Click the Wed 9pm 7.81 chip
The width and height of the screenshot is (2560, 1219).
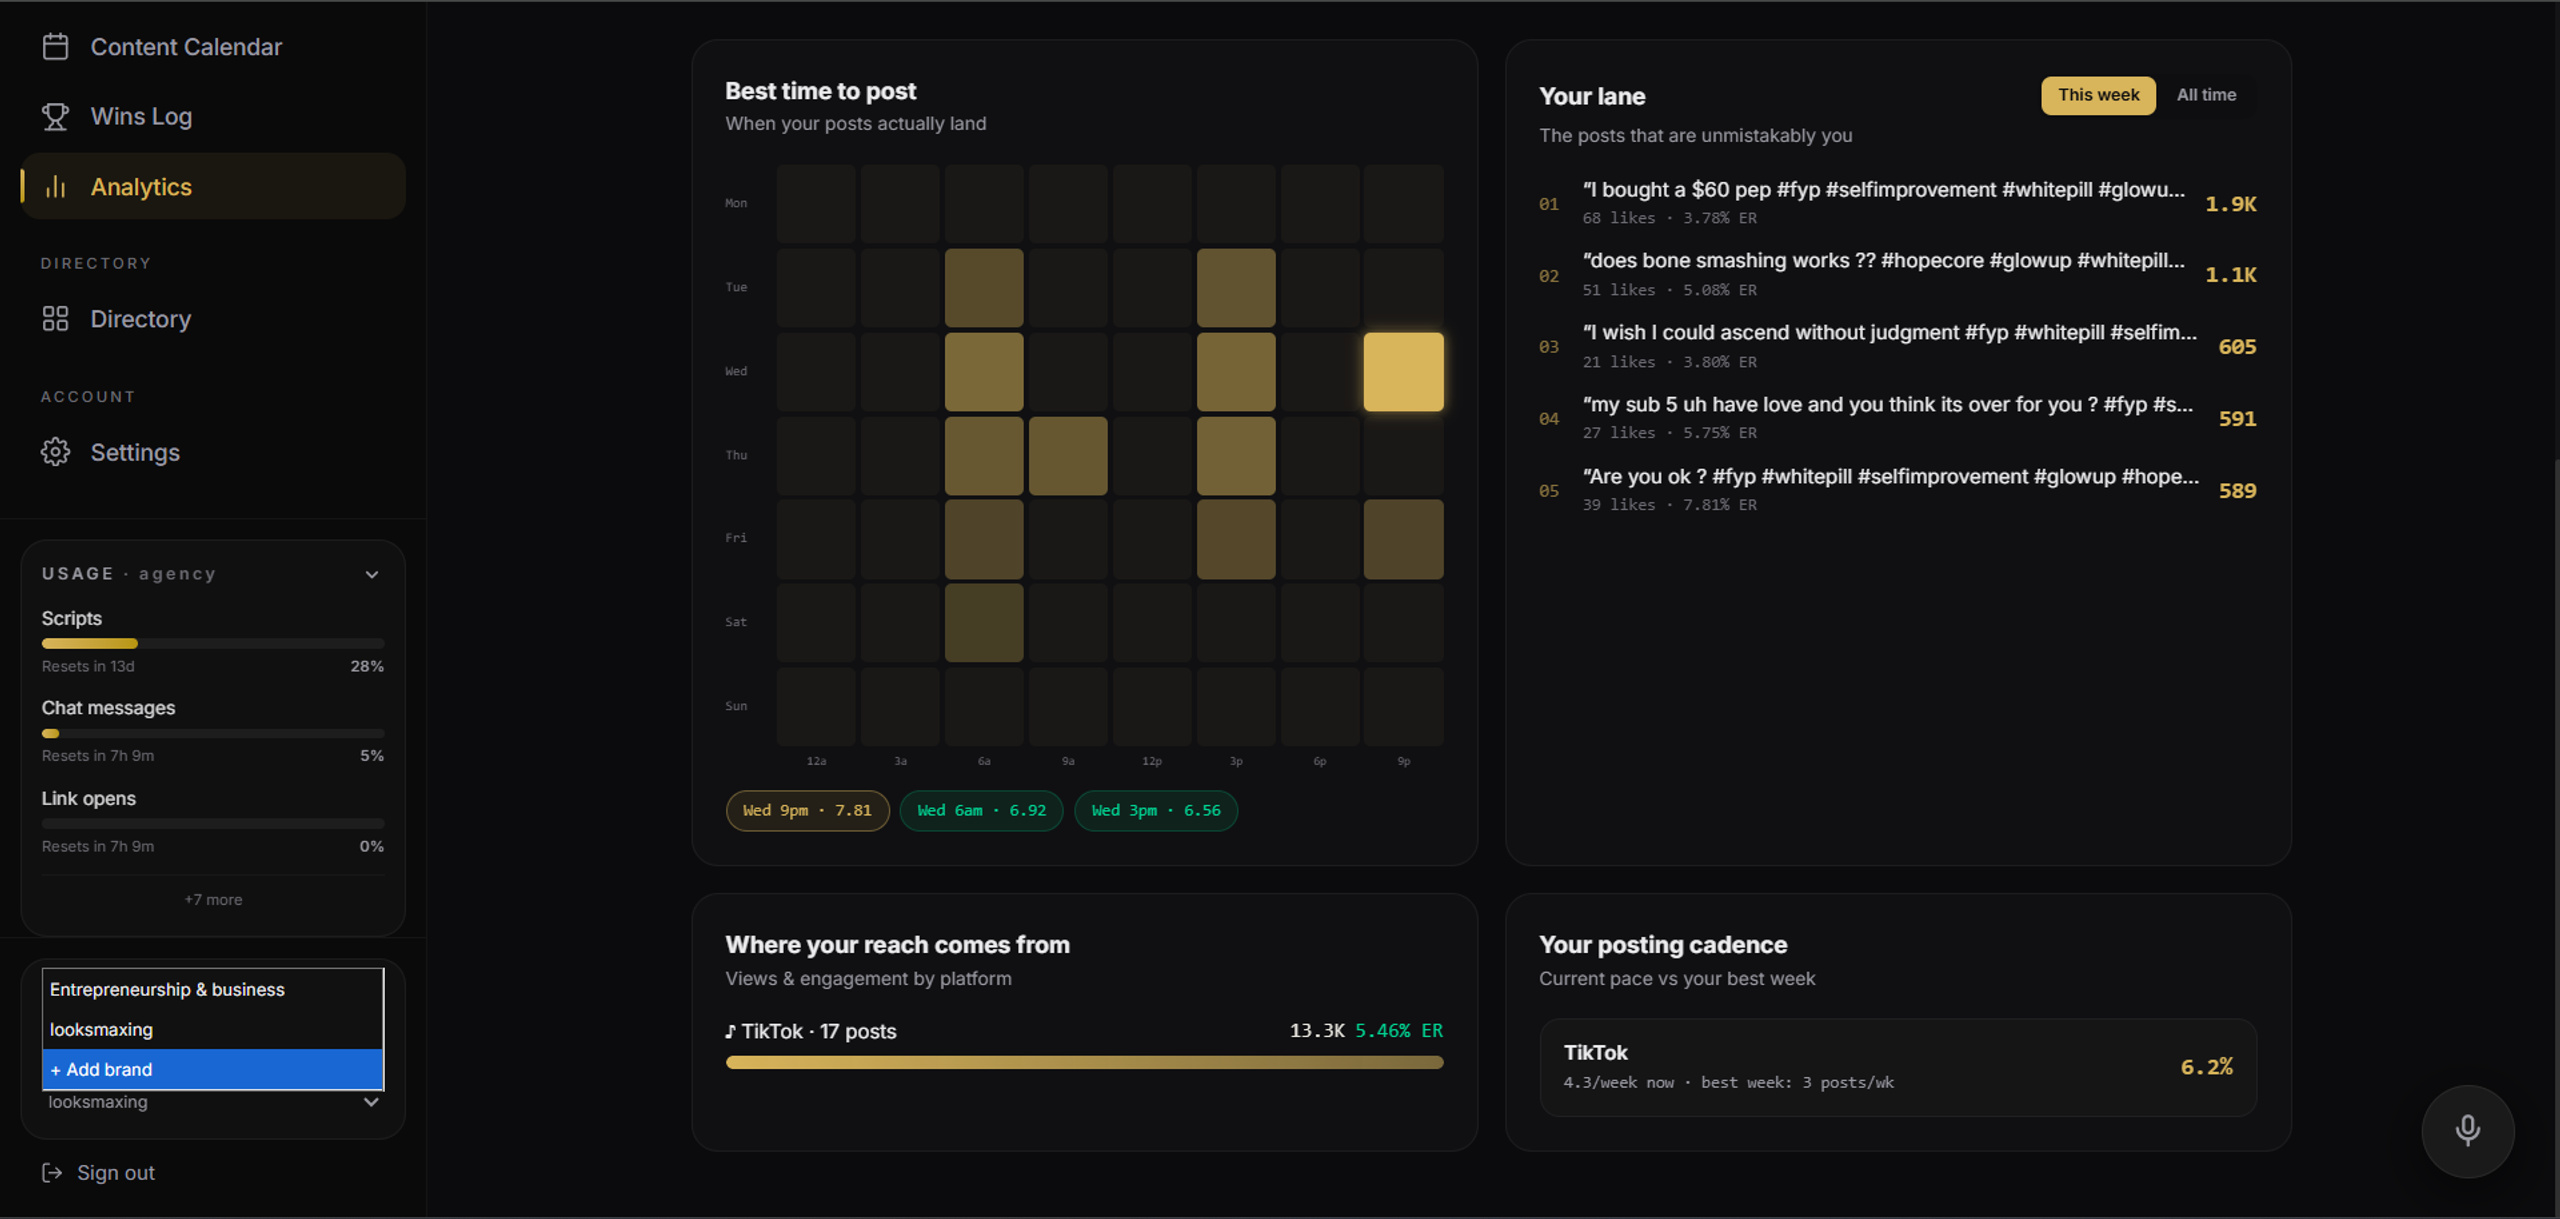[807, 811]
